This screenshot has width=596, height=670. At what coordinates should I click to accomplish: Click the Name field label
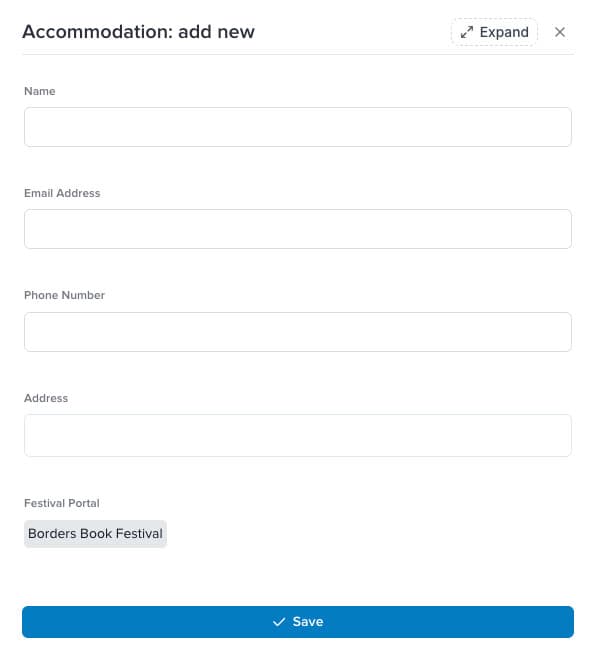(x=40, y=91)
